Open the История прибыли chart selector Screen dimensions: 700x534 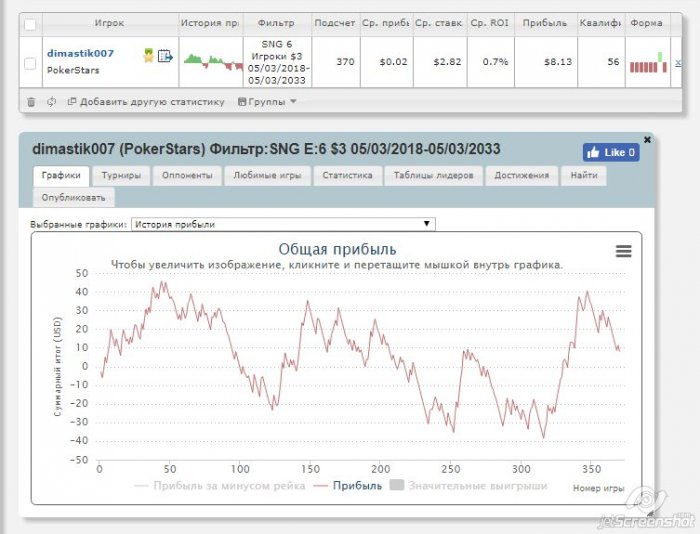[283, 224]
